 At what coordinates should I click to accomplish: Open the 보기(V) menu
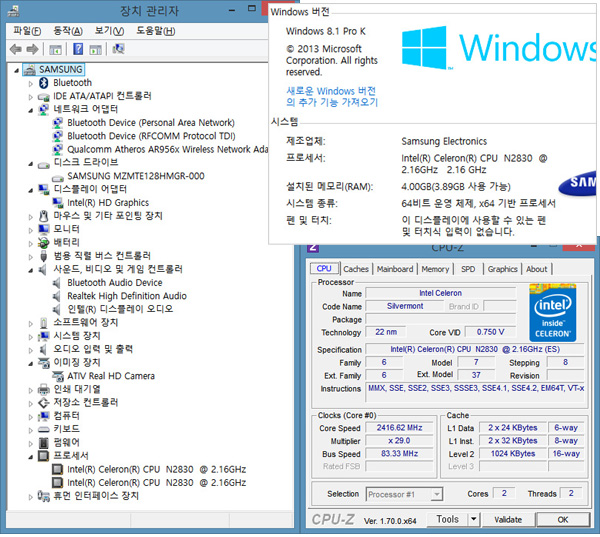coord(109,31)
